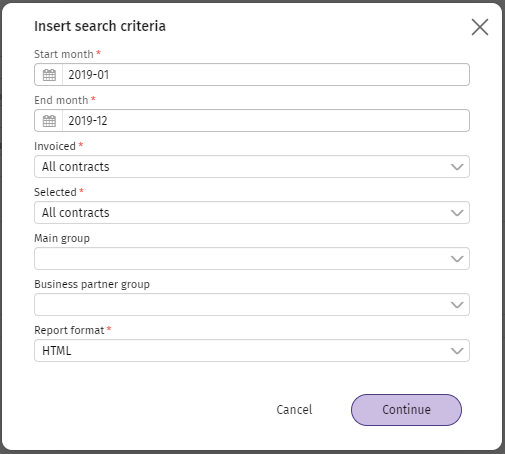Image resolution: width=505 pixels, height=454 pixels.
Task: Click the chevron arrow in Report format field
Action: [457, 351]
